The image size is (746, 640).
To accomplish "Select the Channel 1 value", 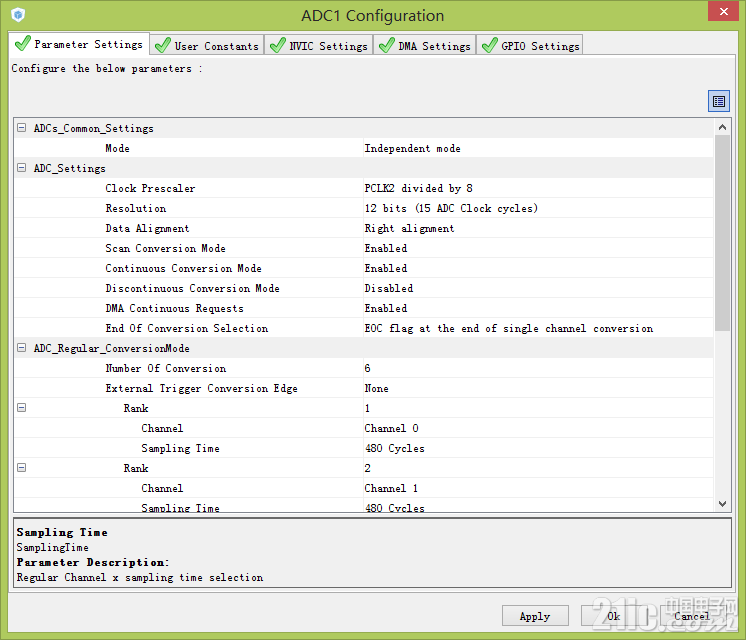I will [x=391, y=488].
